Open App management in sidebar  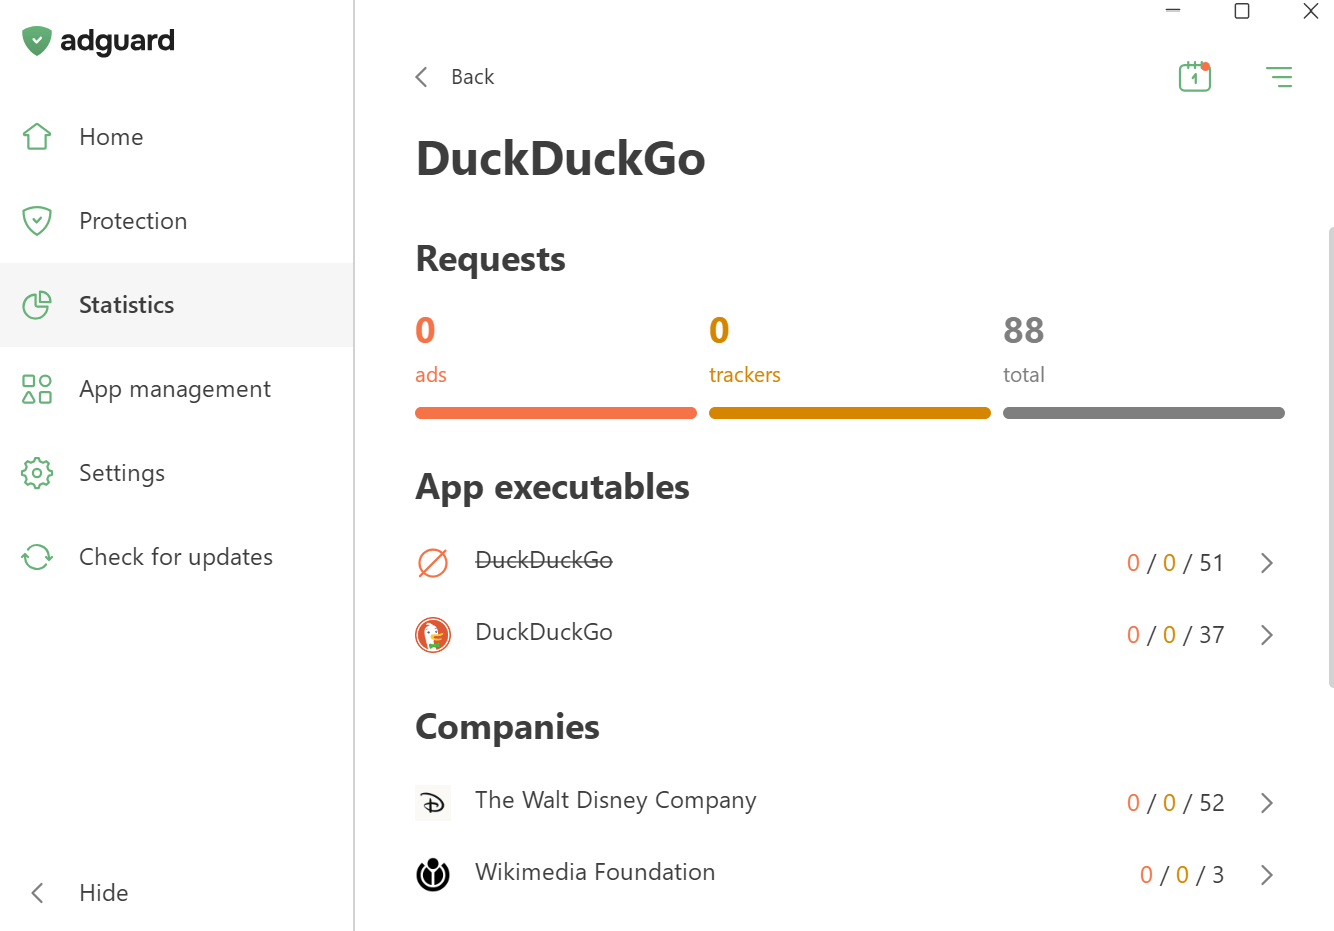tap(174, 389)
